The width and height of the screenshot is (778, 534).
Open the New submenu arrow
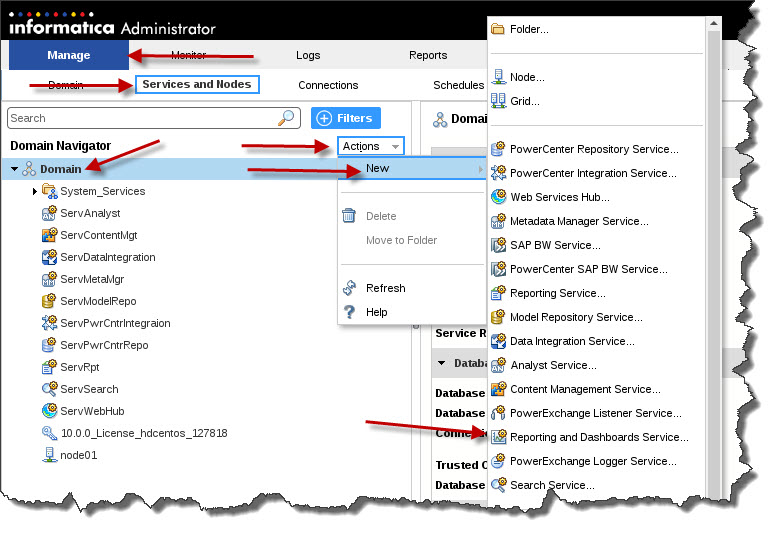coord(480,169)
